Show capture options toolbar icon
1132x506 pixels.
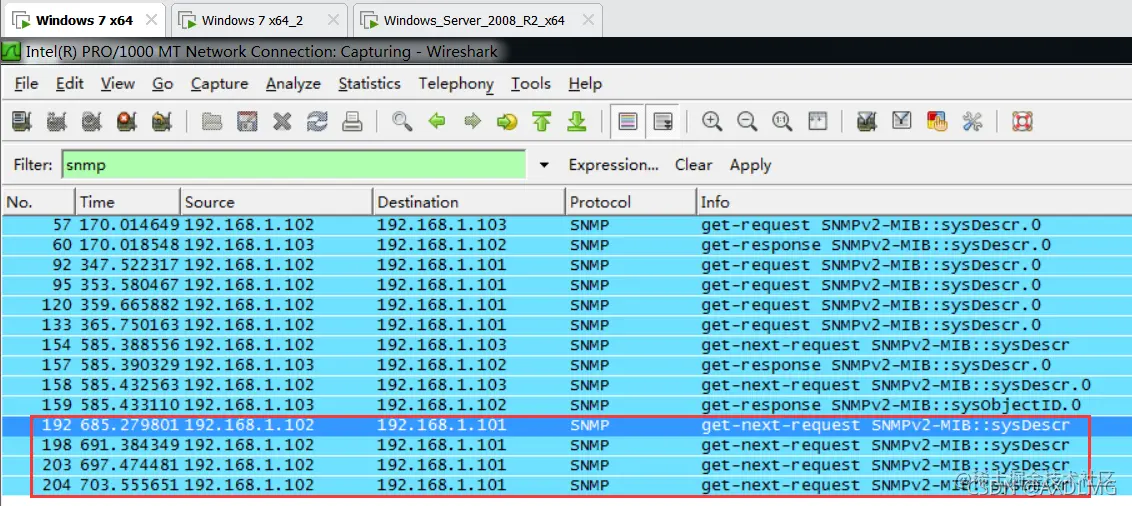tap(56, 121)
